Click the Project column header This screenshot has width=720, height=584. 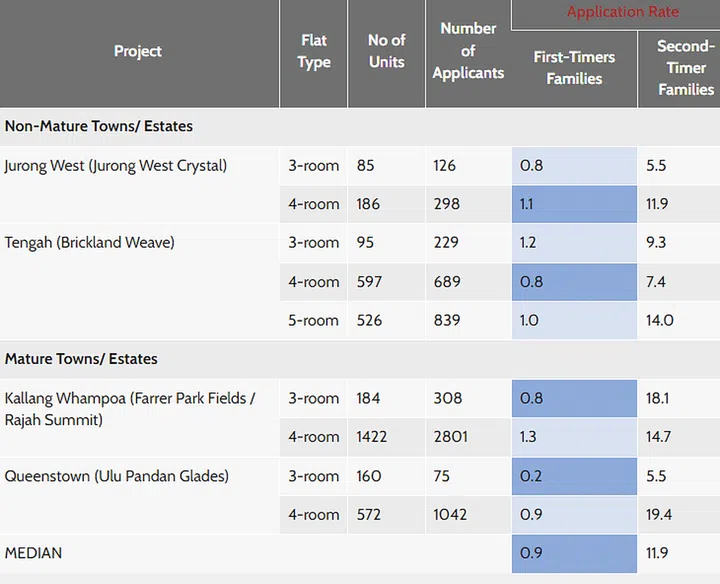point(138,51)
